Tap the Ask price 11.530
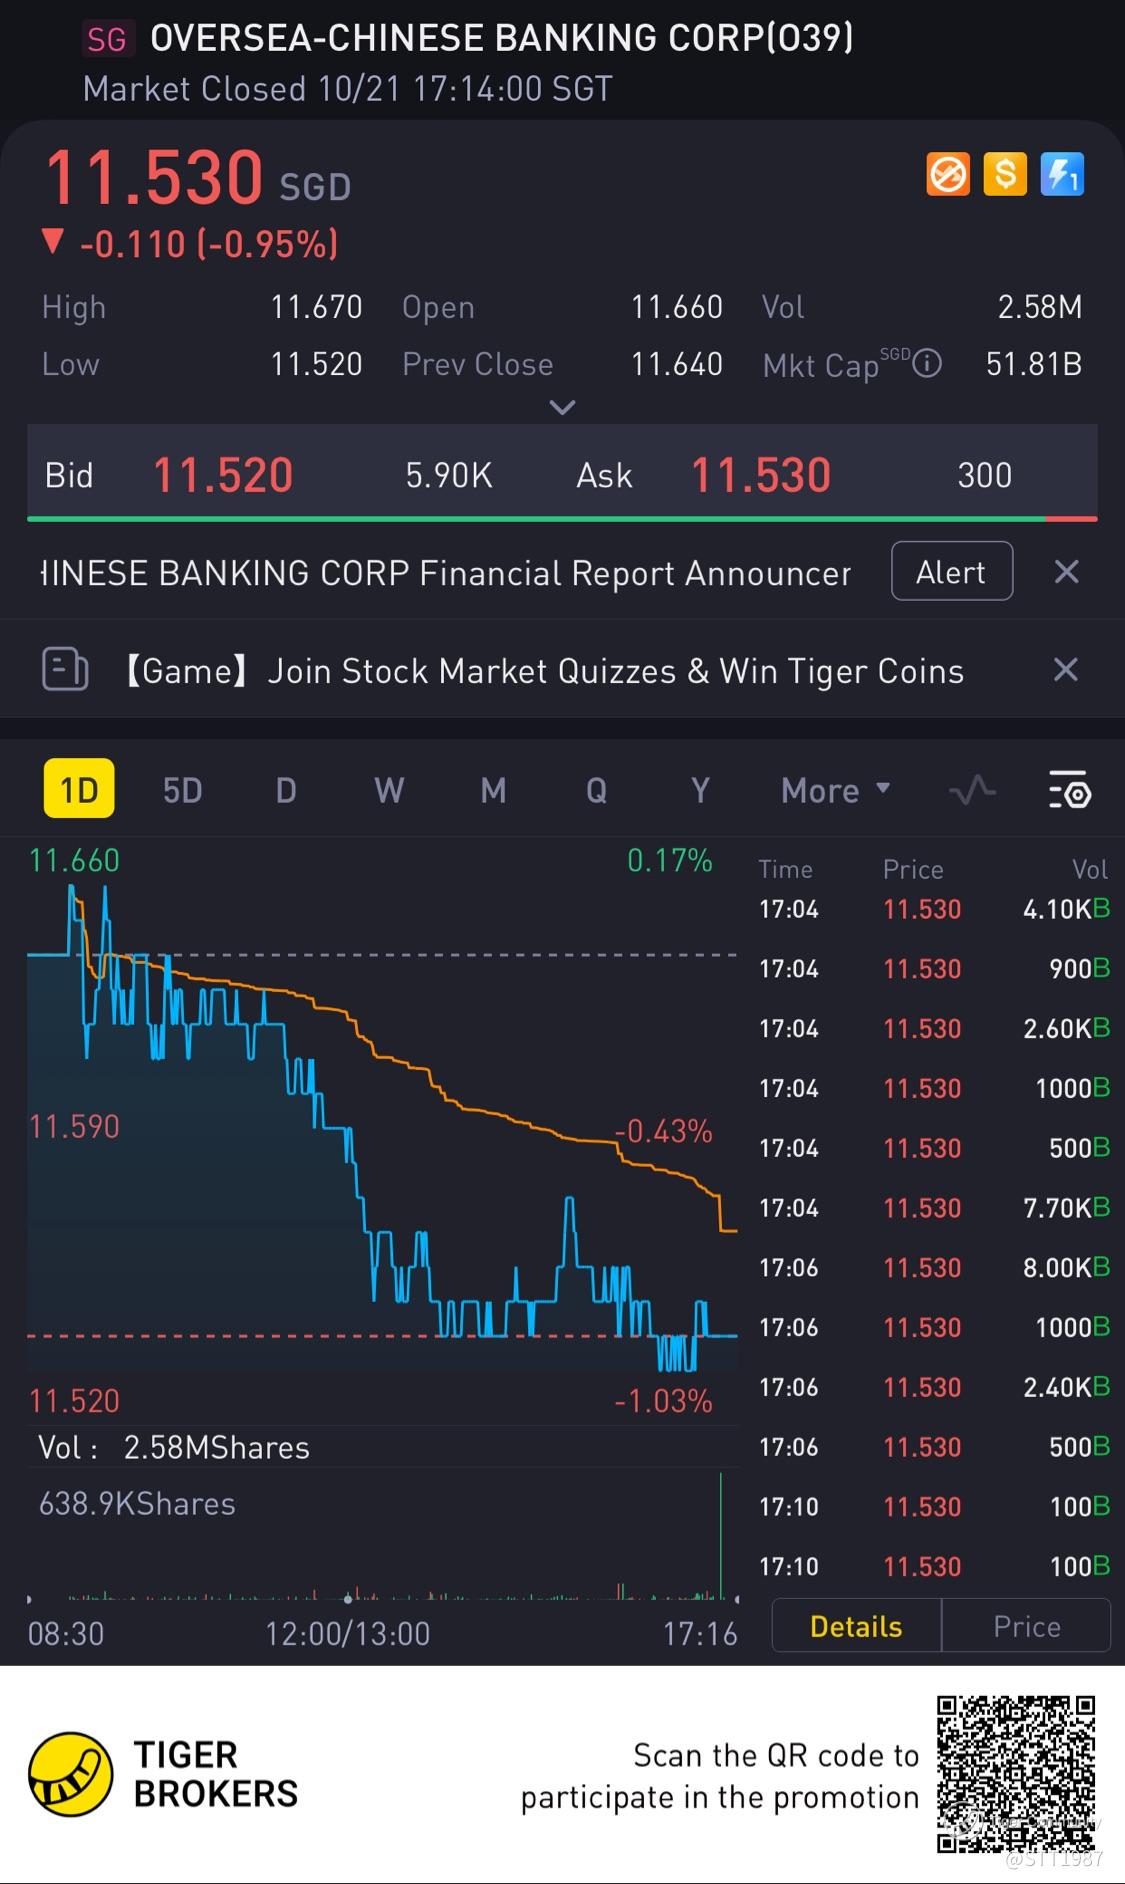 click(x=761, y=475)
